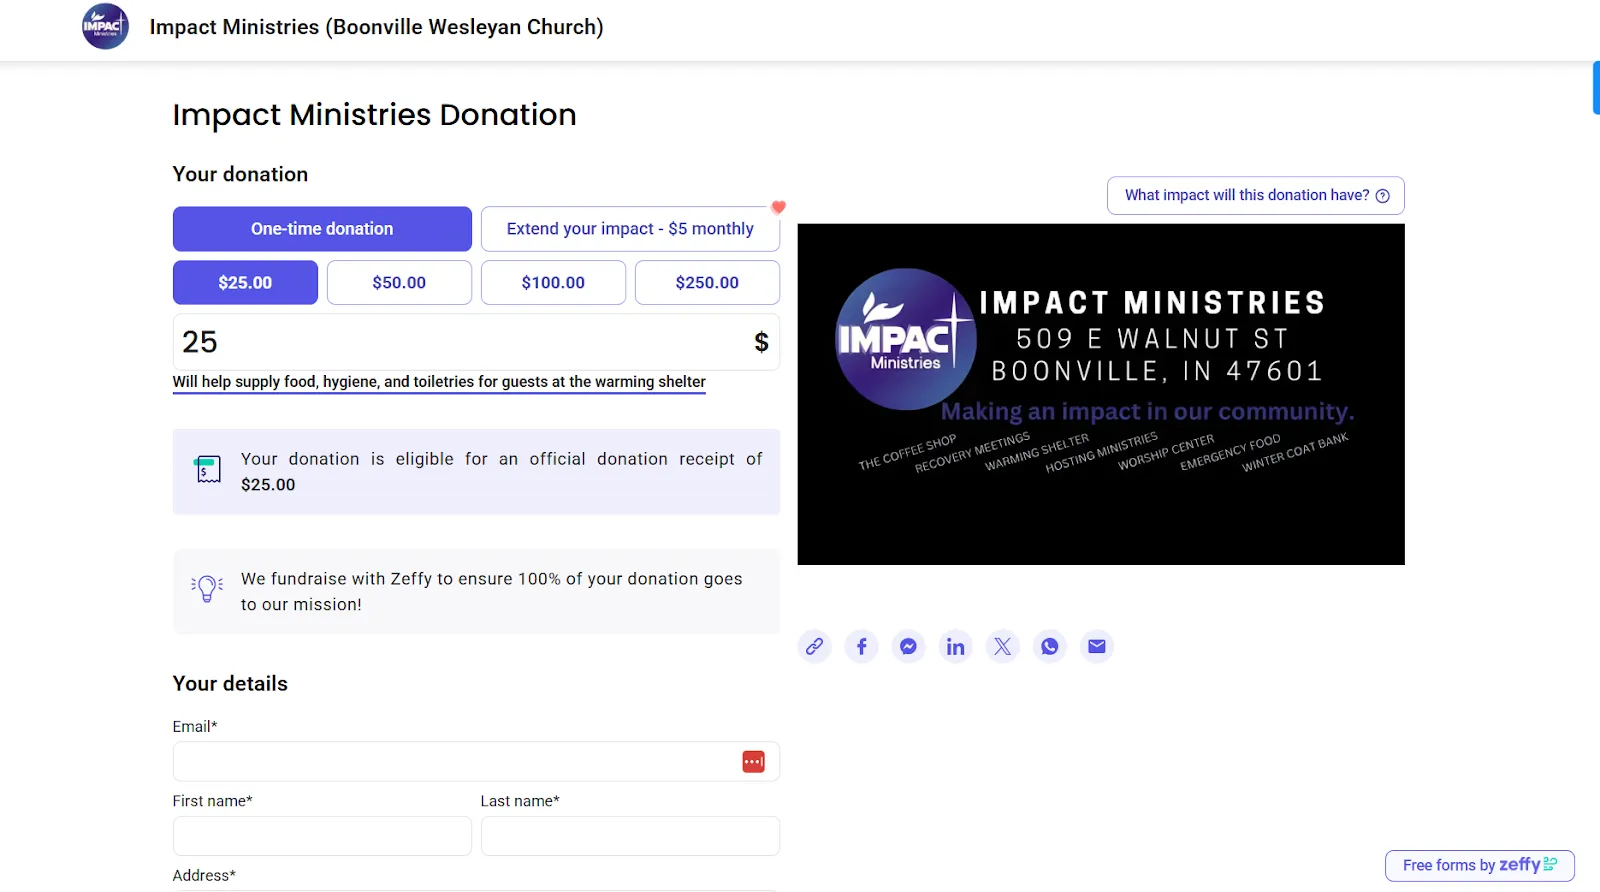The width and height of the screenshot is (1600, 892).
Task: Click the warming shelter supply description text
Action: 439,382
